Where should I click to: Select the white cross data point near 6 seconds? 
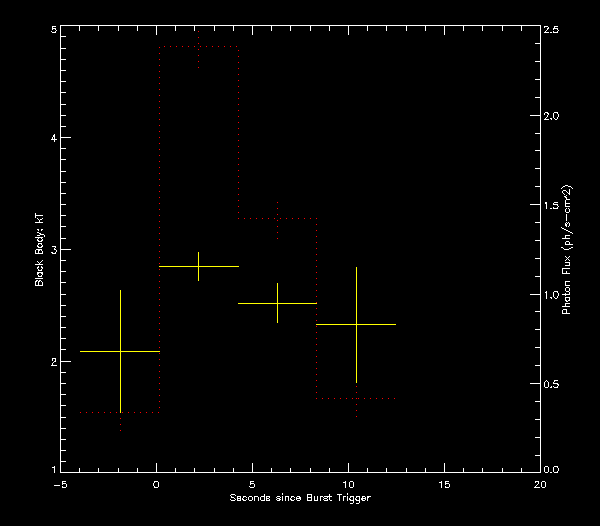coord(277,303)
